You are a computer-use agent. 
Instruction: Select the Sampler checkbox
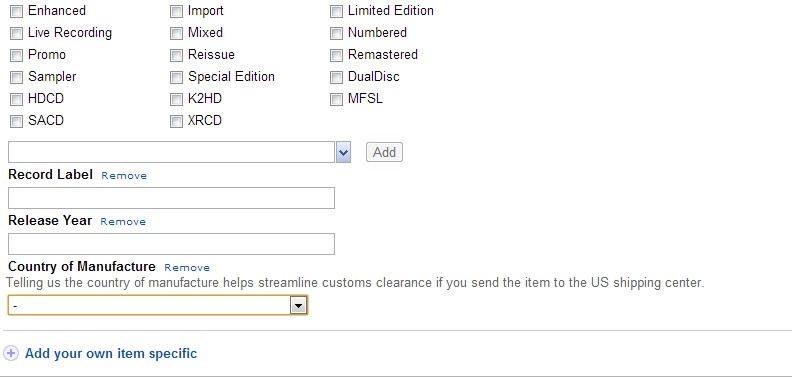(x=17, y=77)
